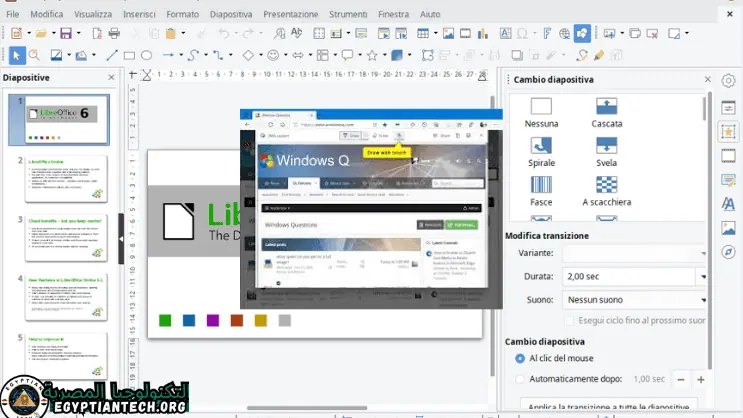The height and width of the screenshot is (418, 743).
Task: Expand the Table icon dropdown arrow
Action: click(435, 33)
